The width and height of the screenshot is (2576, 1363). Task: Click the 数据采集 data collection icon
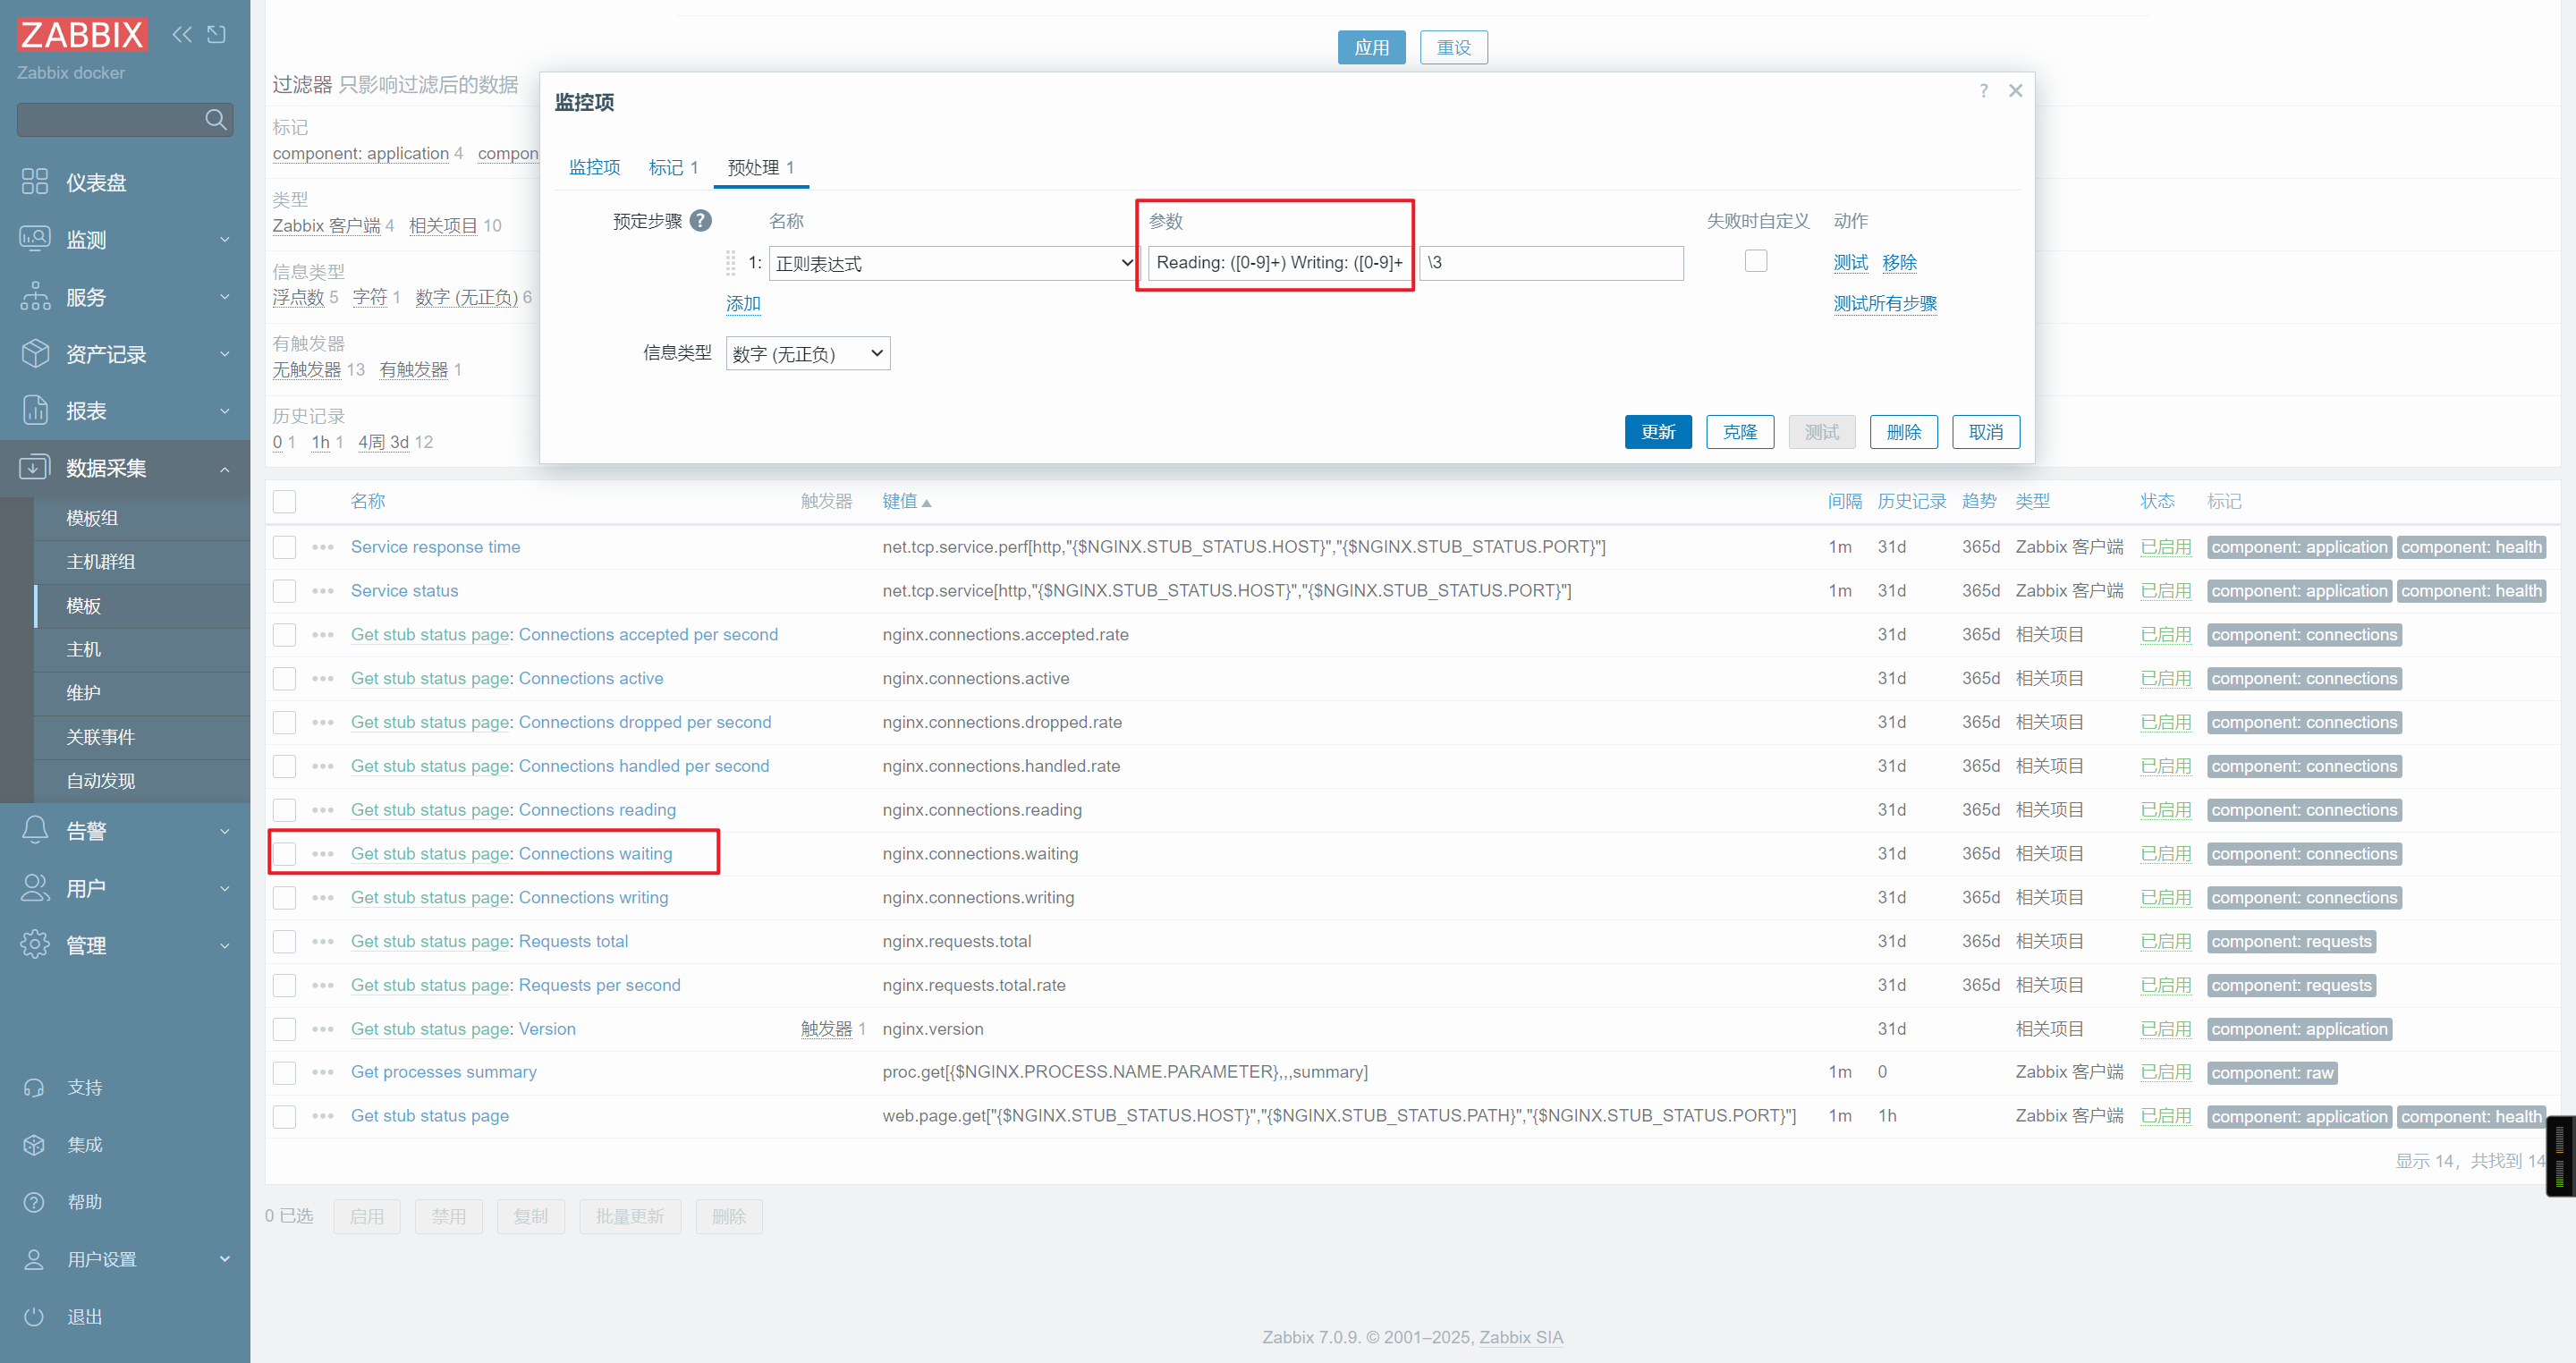pos(35,468)
